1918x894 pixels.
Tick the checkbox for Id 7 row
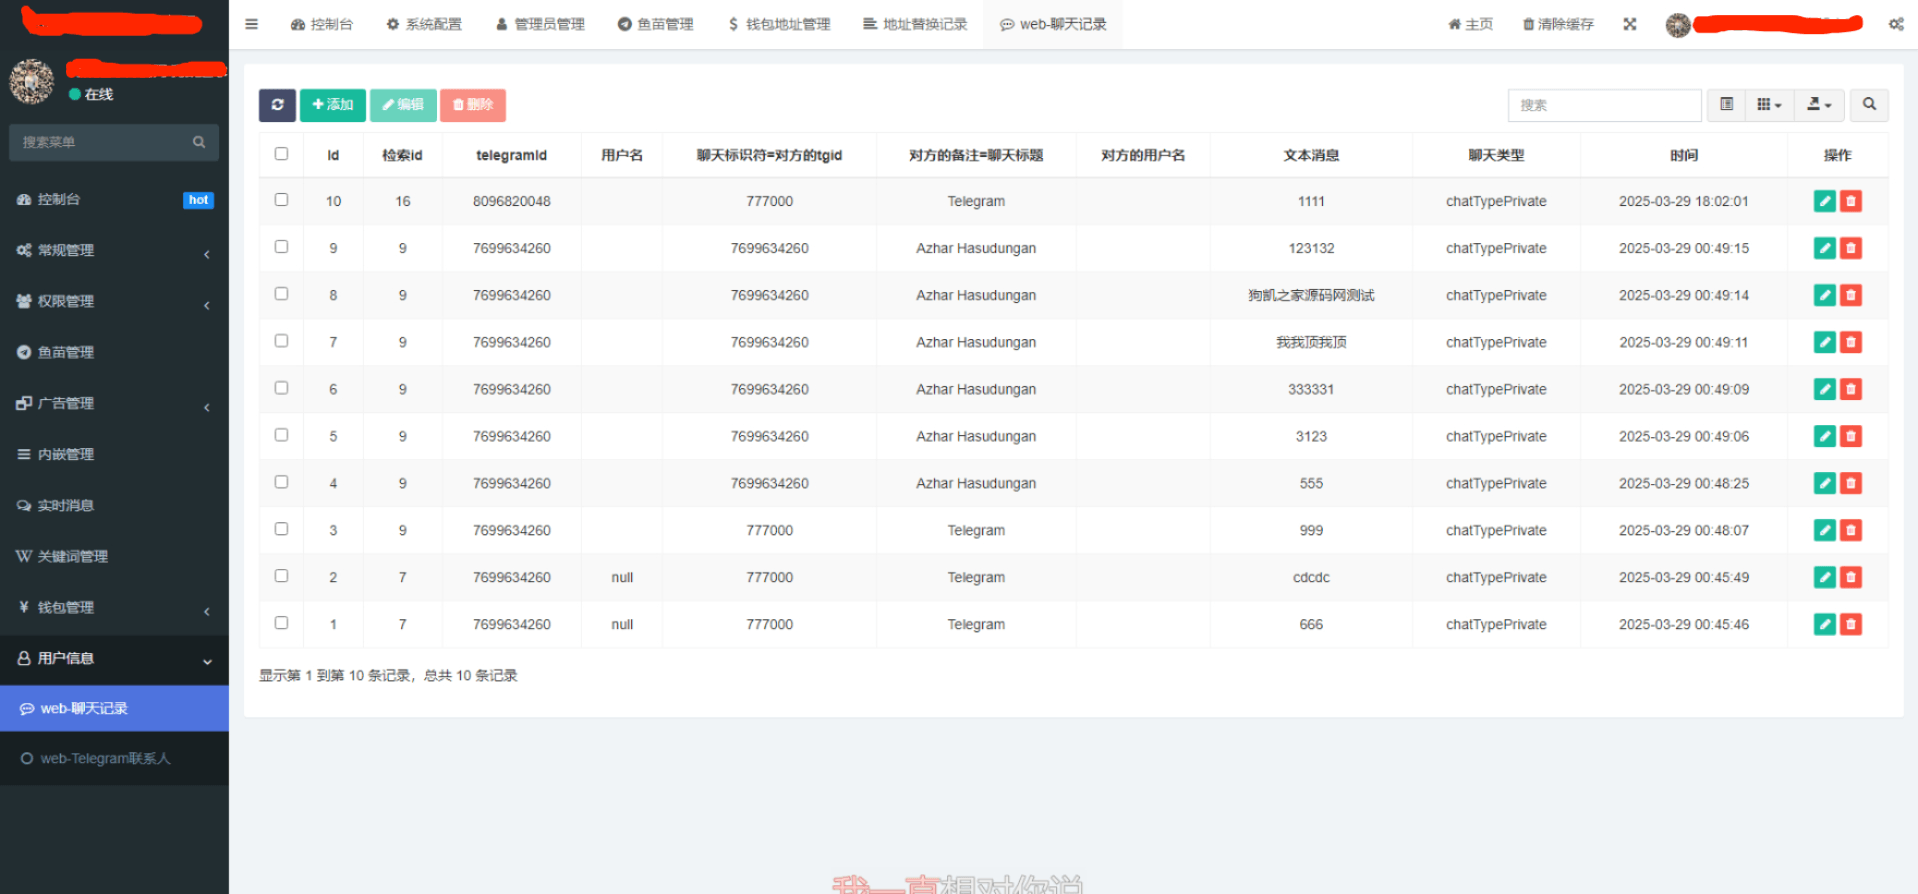tap(281, 341)
